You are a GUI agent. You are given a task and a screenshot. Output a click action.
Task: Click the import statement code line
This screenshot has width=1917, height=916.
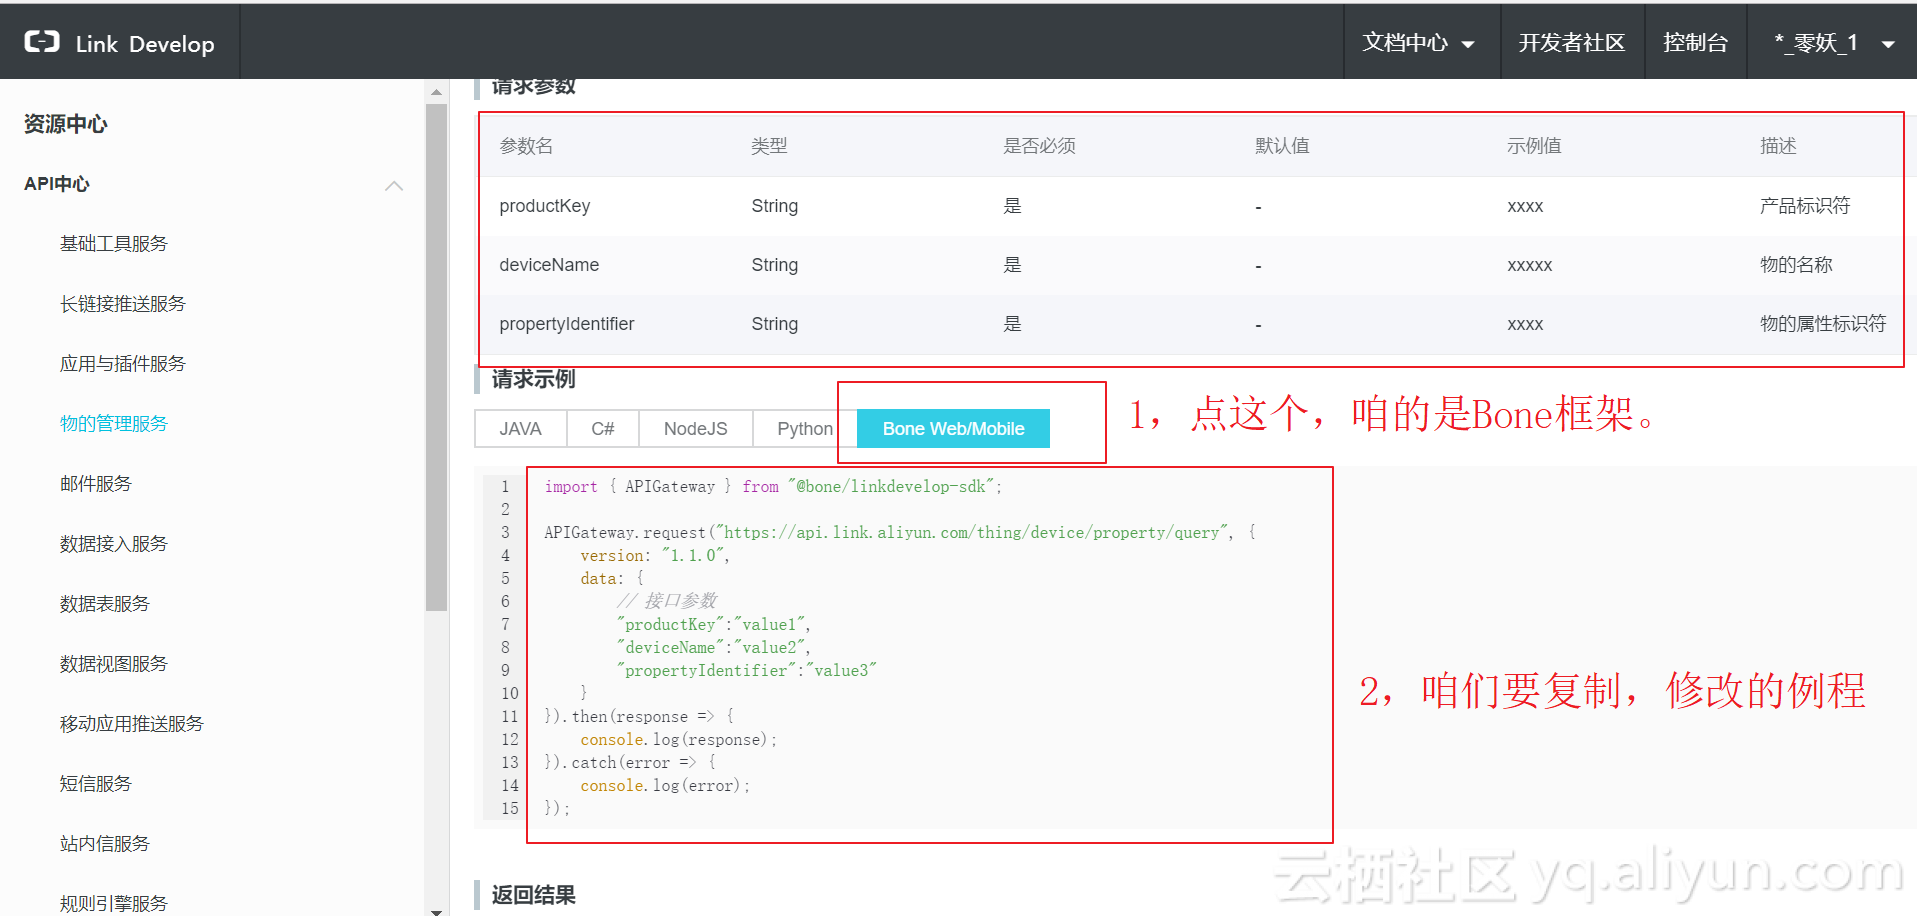773,487
